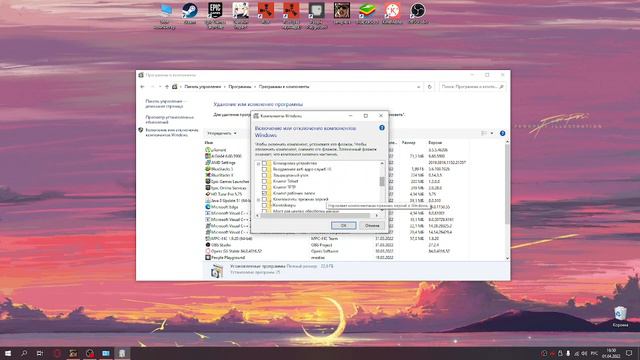Sort list by Размер column header

pyautogui.click(x=408, y=142)
